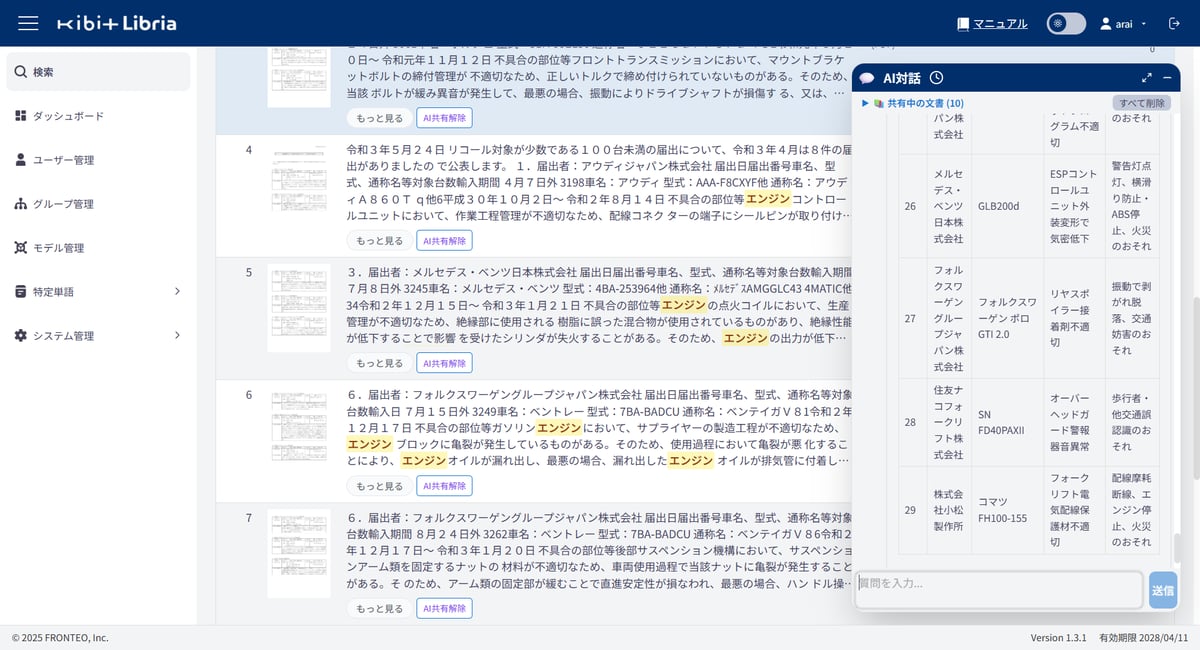Click もっと見る on result 5
Screen dimensions: 1200x650
tap(380, 363)
